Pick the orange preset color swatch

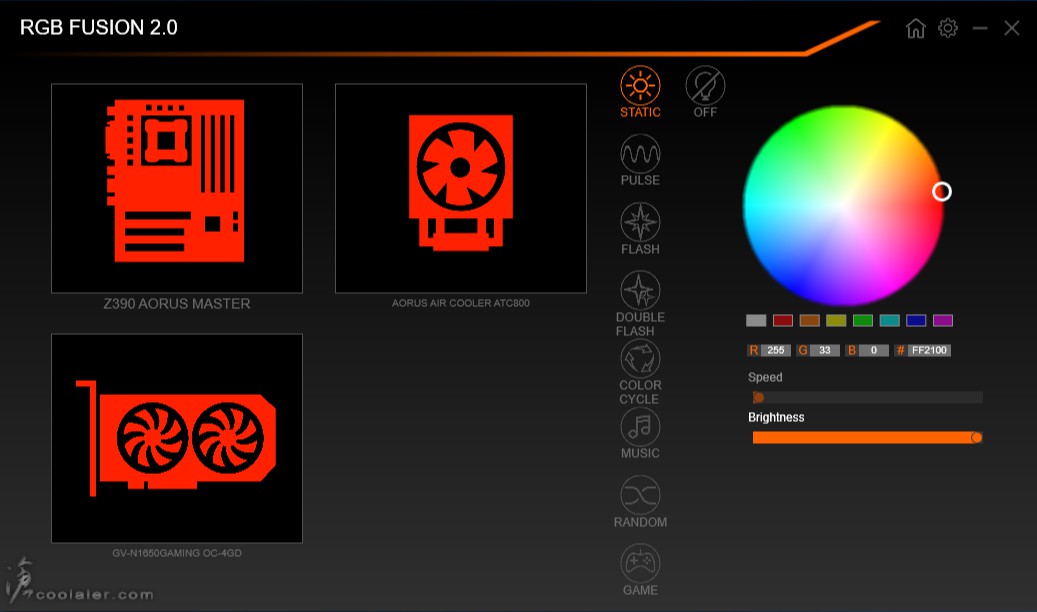tap(809, 320)
